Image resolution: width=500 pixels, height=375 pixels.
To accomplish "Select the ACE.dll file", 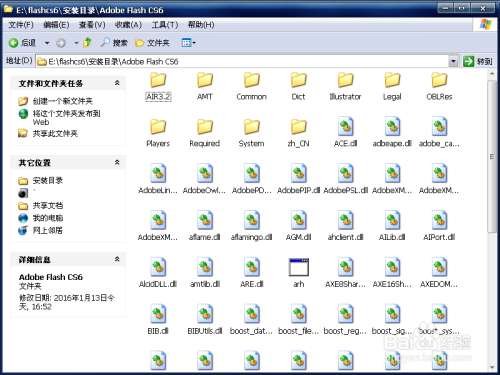I will click(345, 132).
